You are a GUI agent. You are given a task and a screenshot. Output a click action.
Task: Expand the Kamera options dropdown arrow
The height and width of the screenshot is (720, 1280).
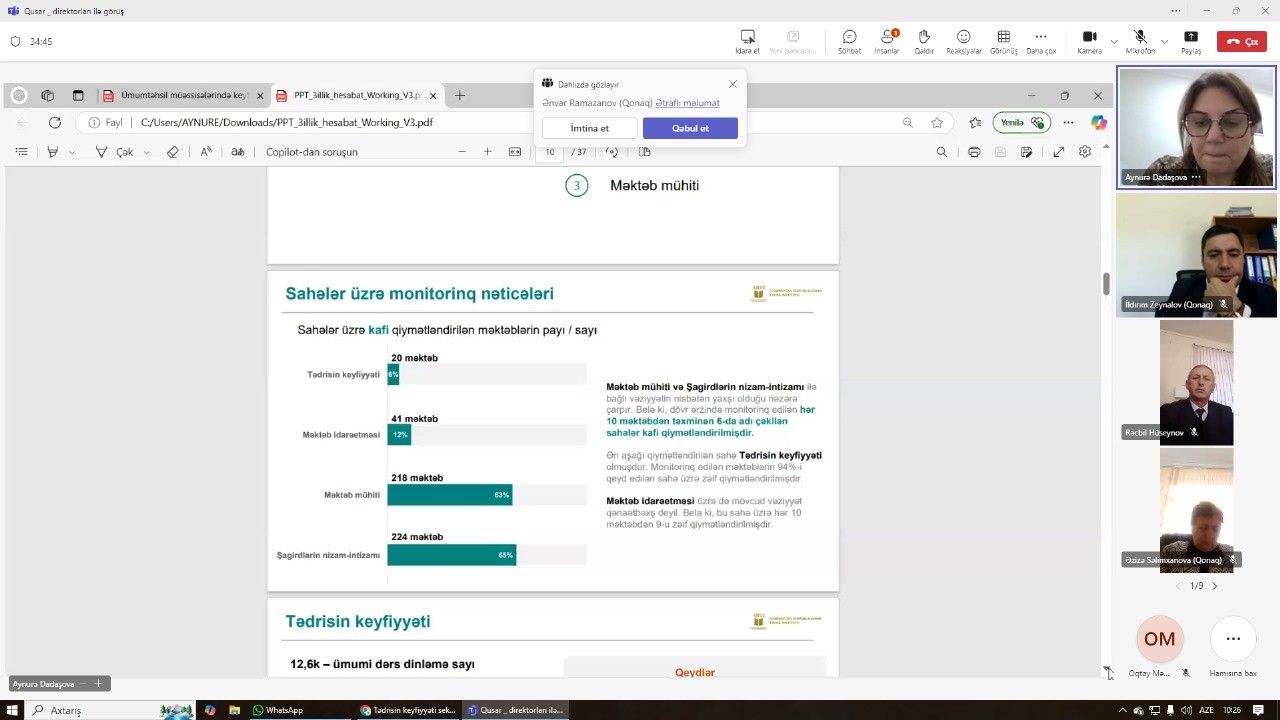(1114, 42)
